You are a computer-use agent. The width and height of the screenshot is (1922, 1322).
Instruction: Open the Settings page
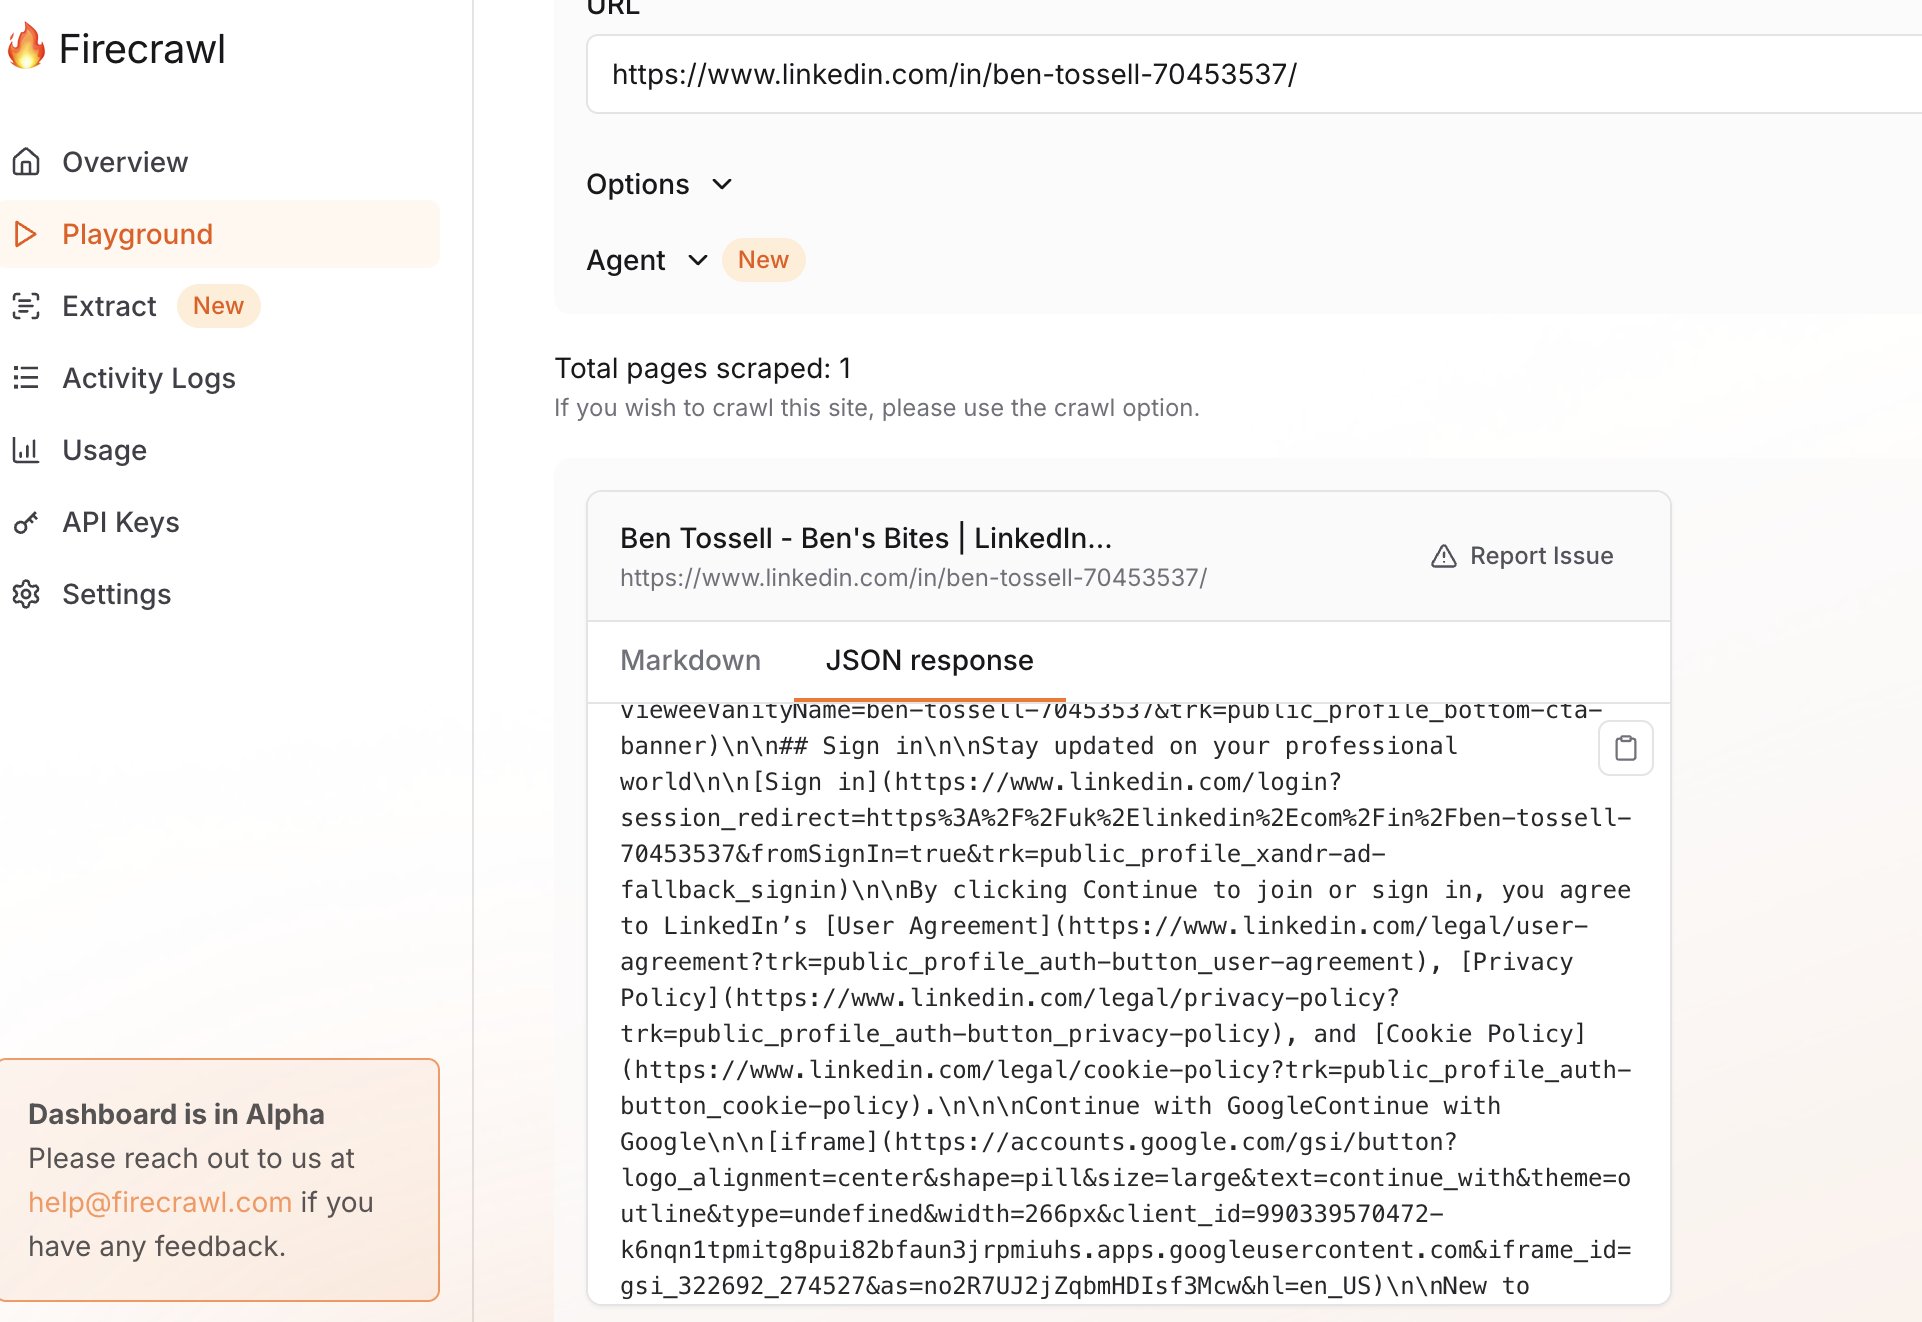(x=220, y=594)
